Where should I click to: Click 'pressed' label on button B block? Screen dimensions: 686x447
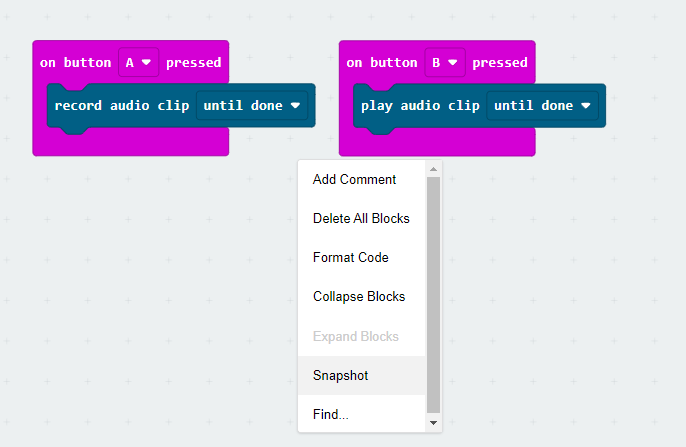pyautogui.click(x=500, y=63)
